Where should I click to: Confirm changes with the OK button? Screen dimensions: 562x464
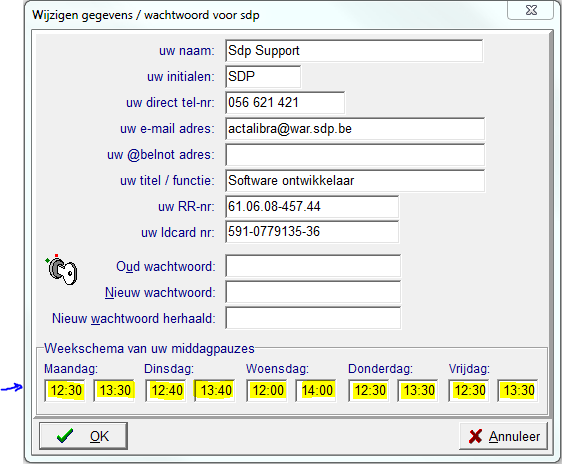coord(83,436)
